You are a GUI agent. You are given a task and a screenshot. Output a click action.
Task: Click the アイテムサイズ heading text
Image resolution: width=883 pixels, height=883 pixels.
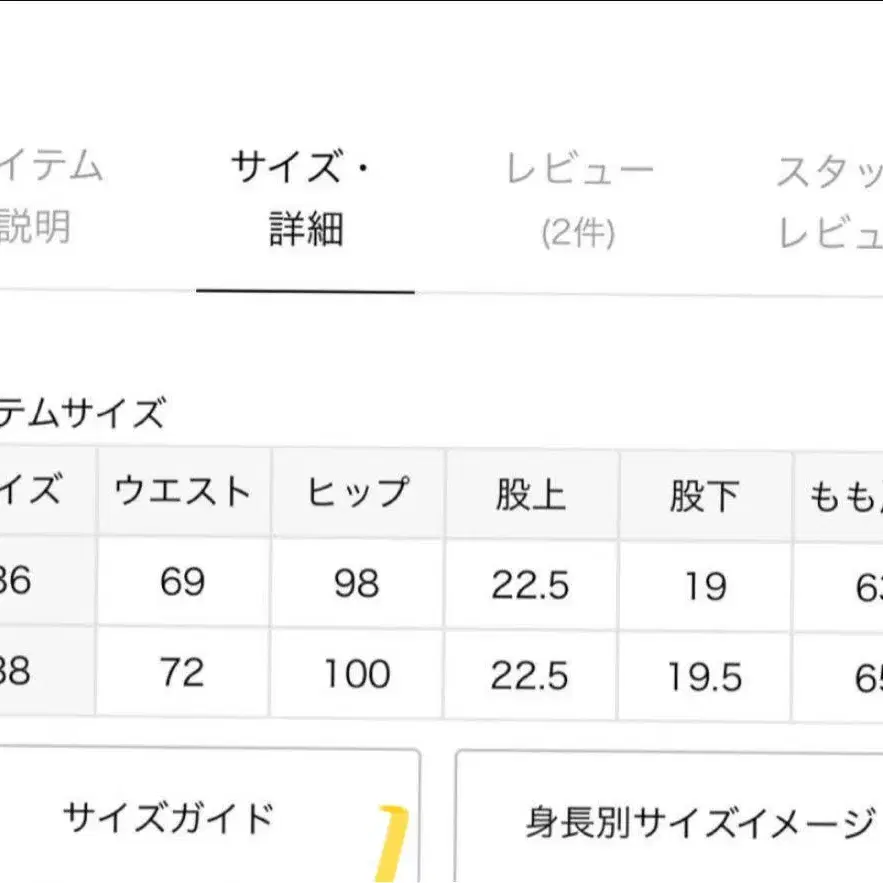pyautogui.click(x=82, y=412)
